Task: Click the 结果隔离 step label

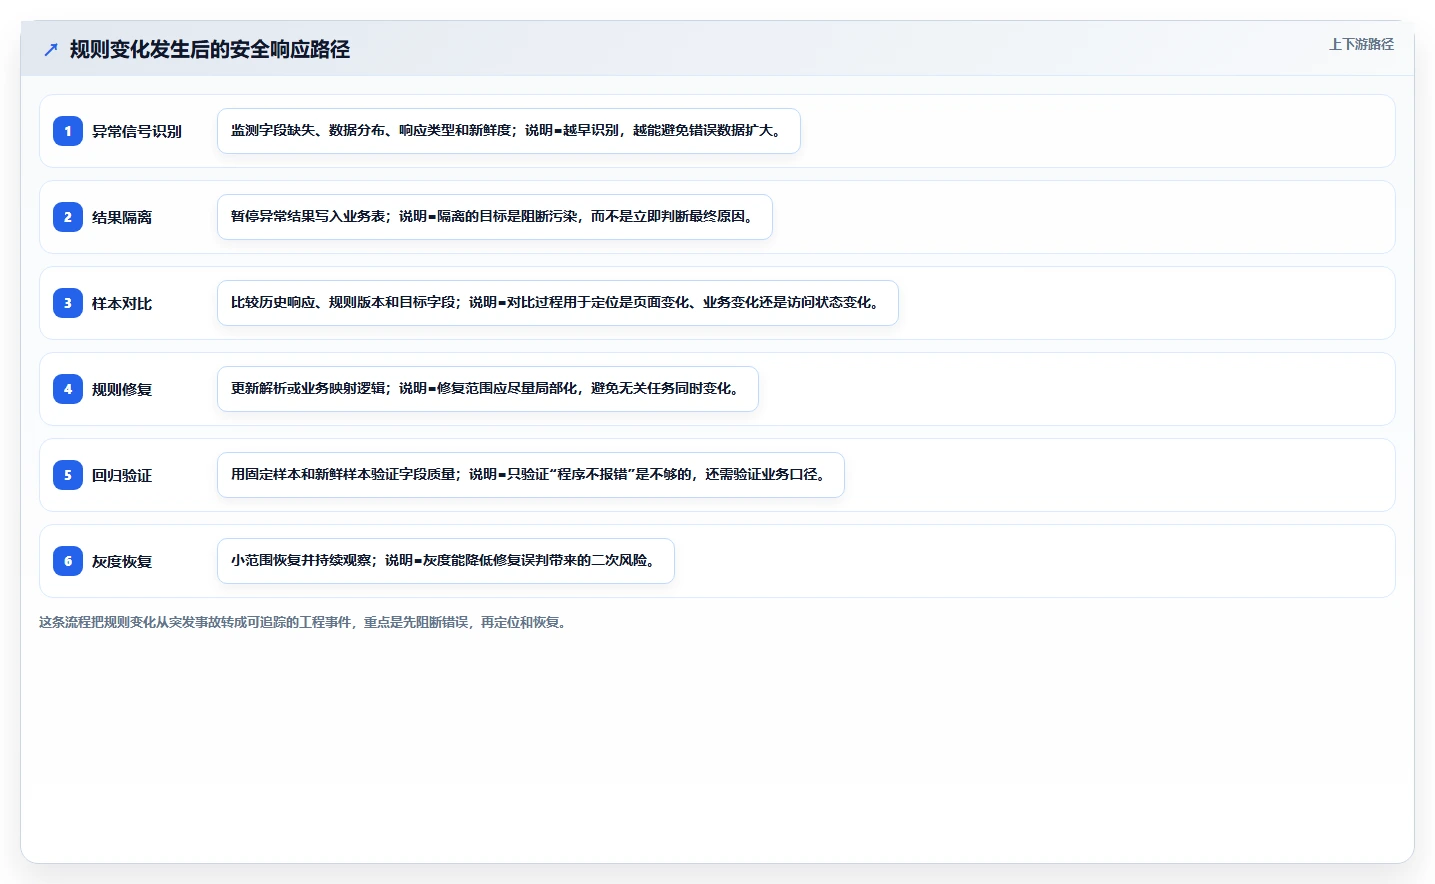Action: tap(122, 217)
